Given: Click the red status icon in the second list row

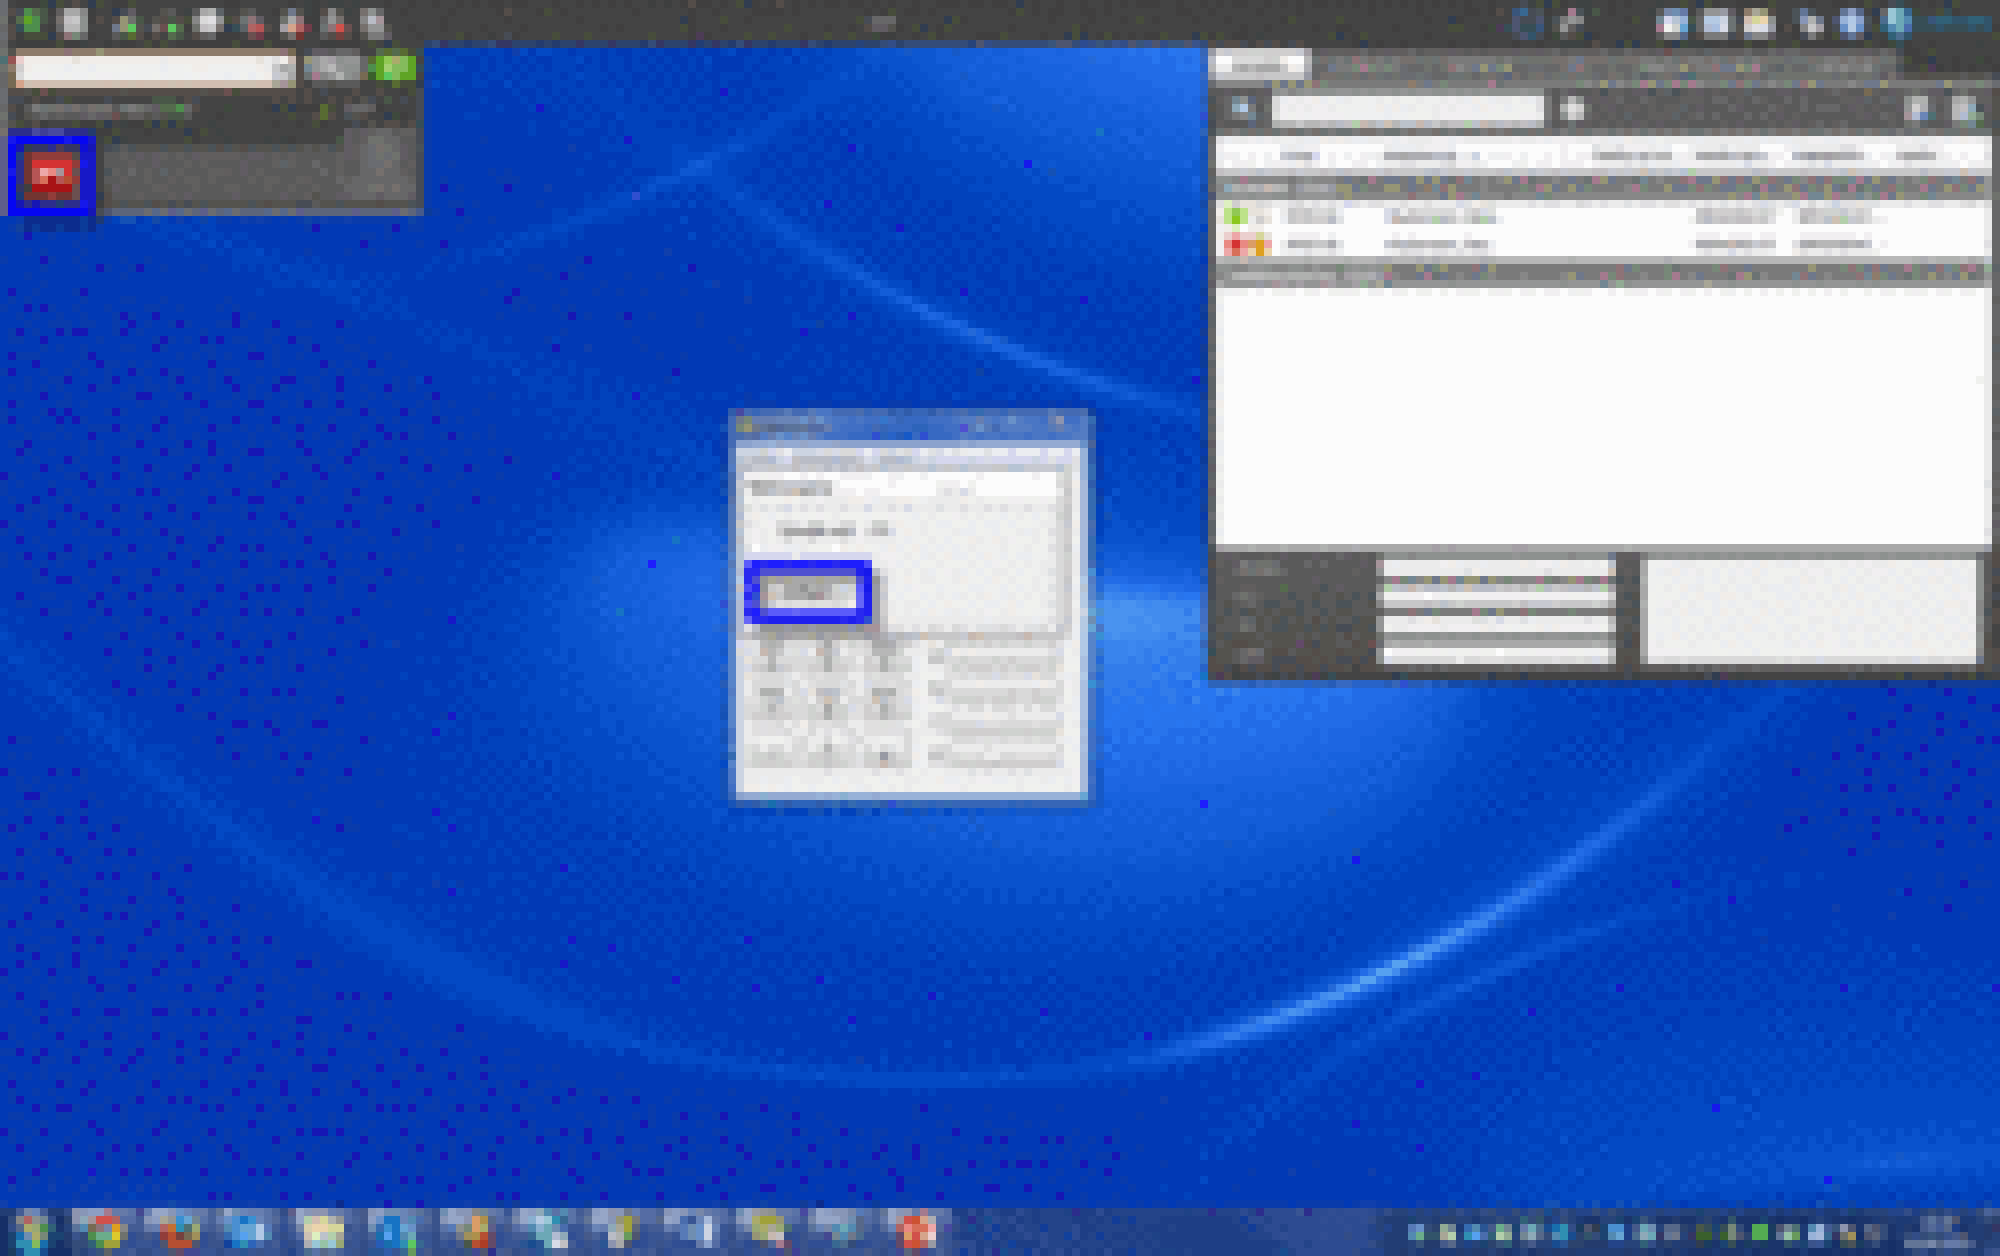Looking at the screenshot, I should [x=1236, y=243].
